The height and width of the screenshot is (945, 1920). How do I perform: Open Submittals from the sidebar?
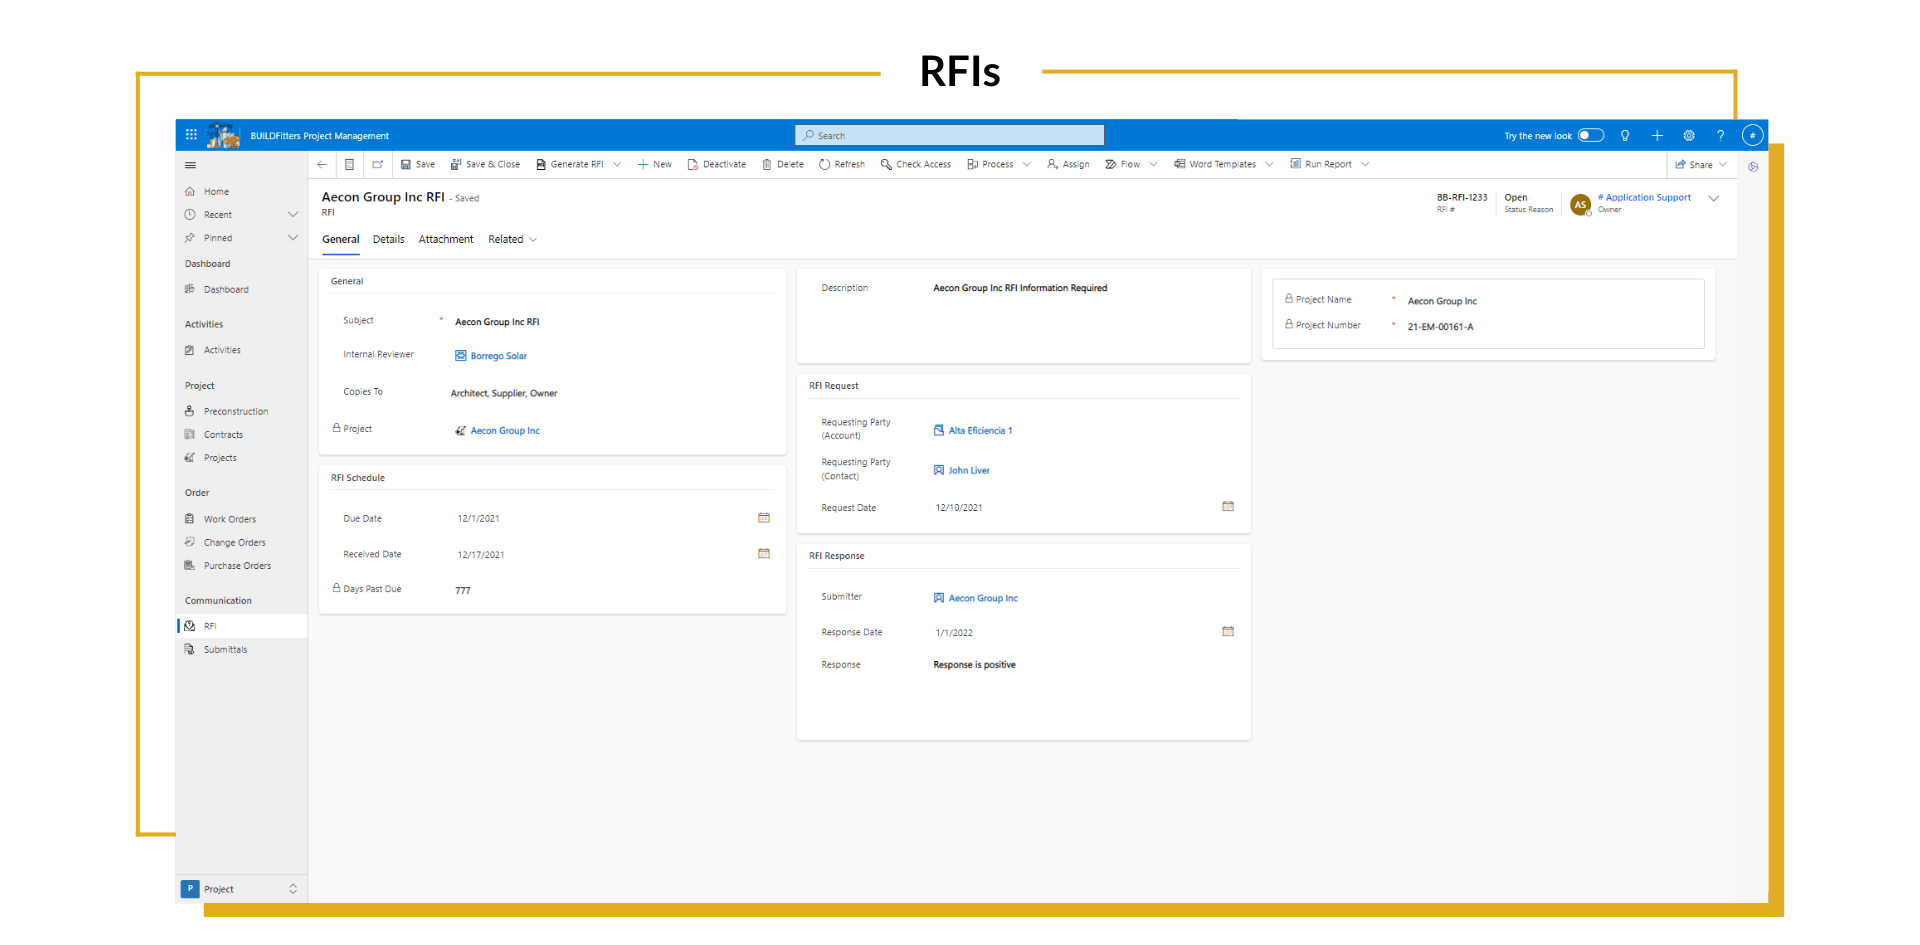(226, 649)
